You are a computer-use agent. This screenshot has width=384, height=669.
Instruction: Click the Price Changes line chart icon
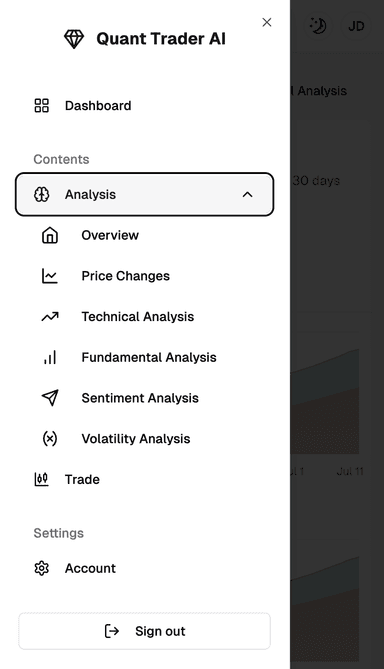pyautogui.click(x=50, y=276)
